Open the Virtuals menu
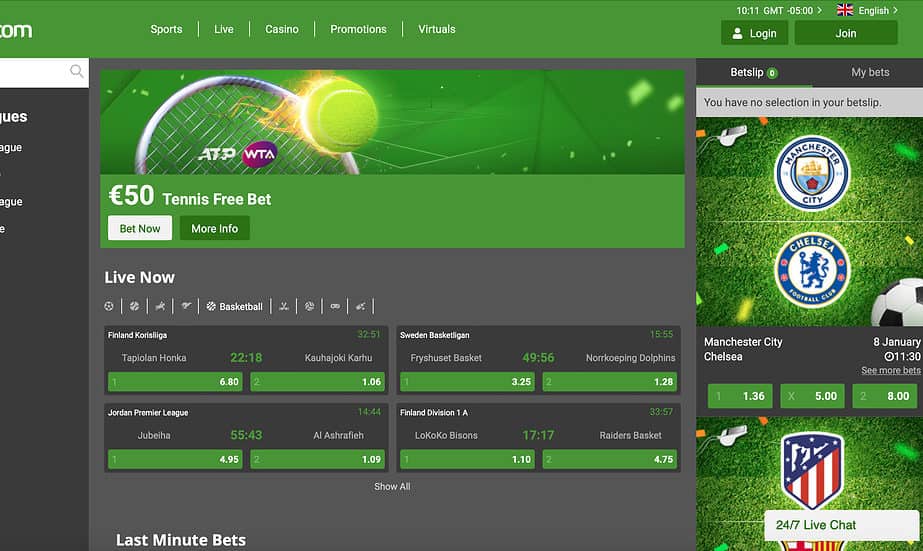The height and width of the screenshot is (551, 923). [436, 29]
